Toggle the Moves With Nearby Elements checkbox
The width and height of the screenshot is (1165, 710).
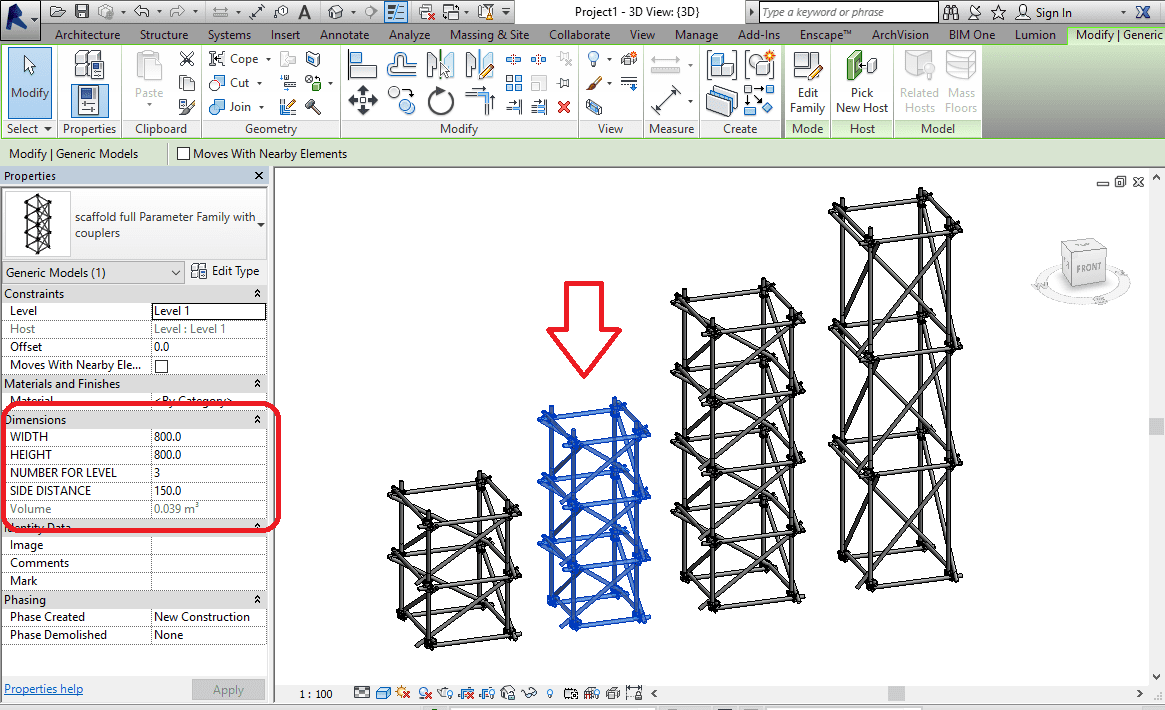coord(184,154)
